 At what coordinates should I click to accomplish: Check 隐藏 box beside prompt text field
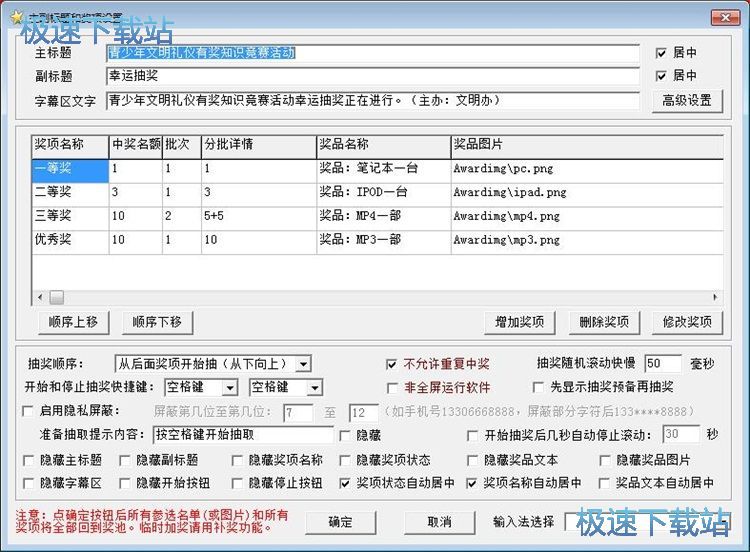point(344,435)
